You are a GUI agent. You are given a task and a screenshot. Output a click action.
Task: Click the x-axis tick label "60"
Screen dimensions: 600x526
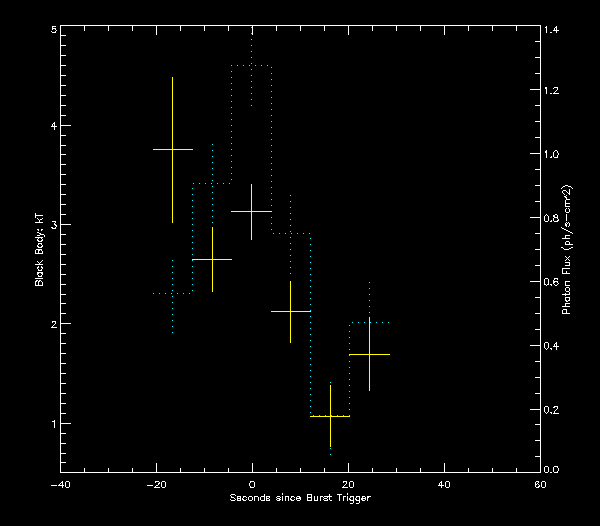tap(540, 484)
